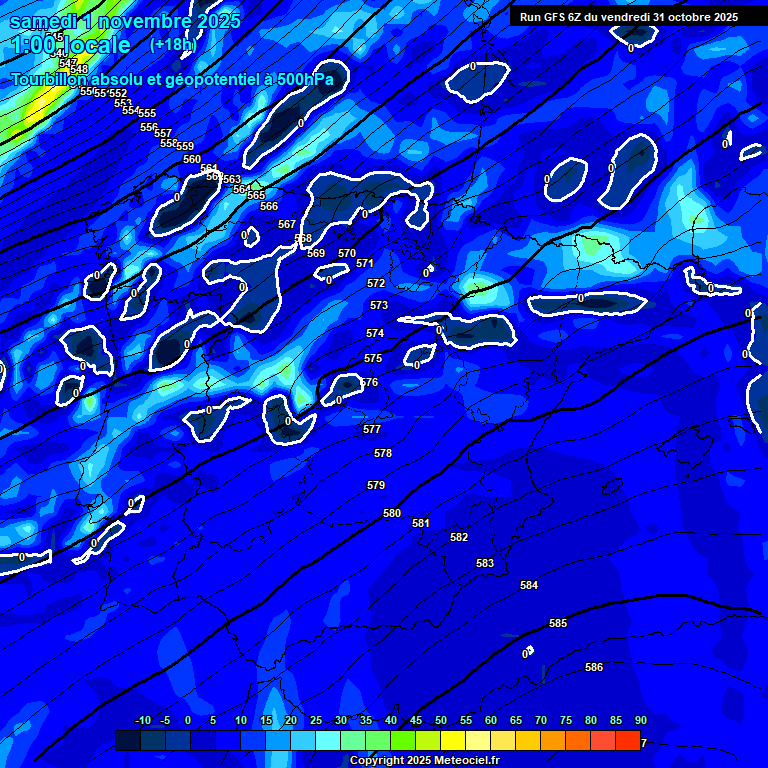Click the 1:00 locale time label
The height and width of the screenshot is (768, 768).
(70, 46)
